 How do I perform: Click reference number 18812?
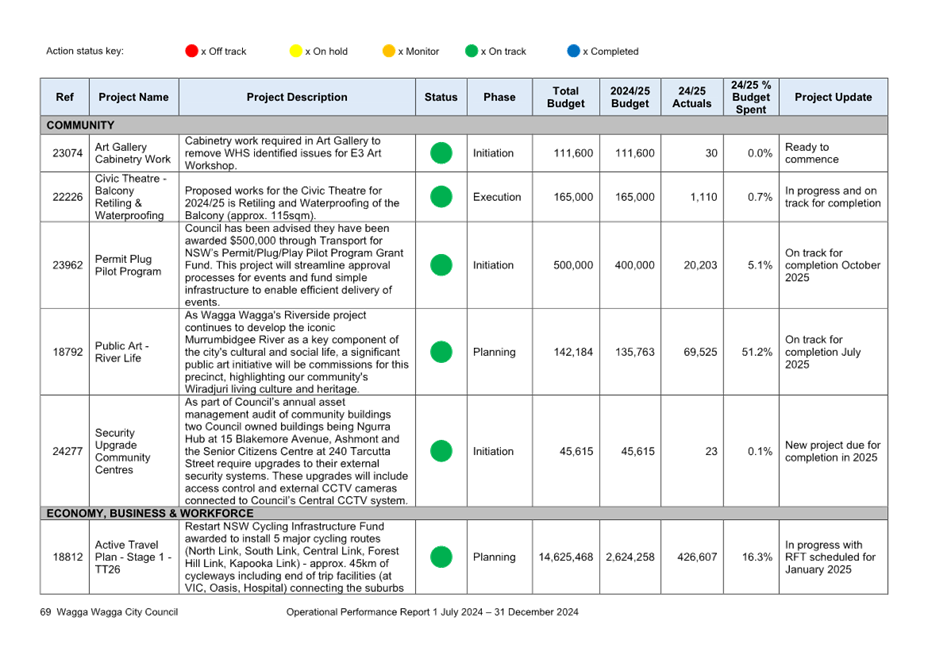(x=67, y=557)
